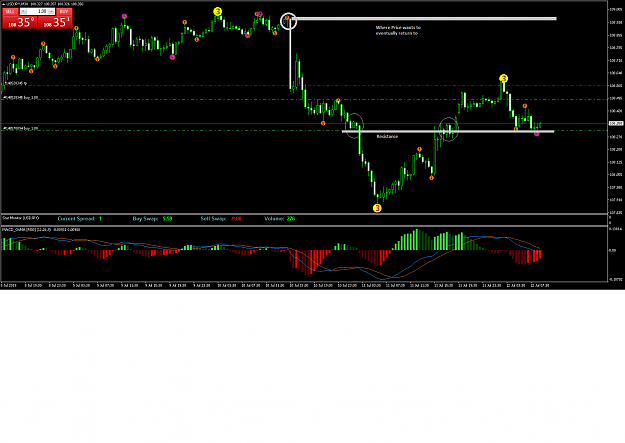625x443 pixels.
Task: Increase lot size with the volume up arrow
Action: tap(51, 12)
